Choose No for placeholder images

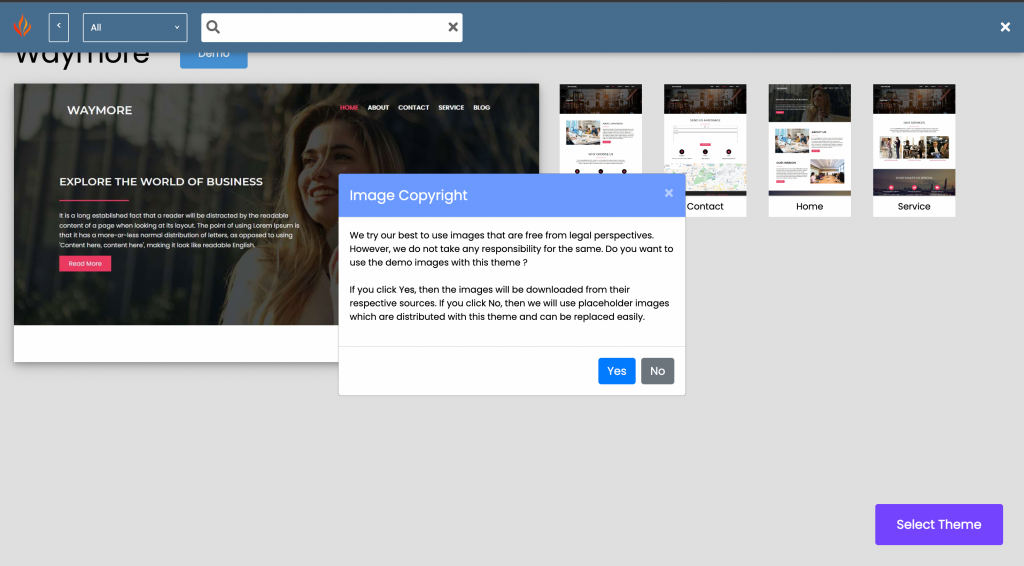pyautogui.click(x=657, y=371)
